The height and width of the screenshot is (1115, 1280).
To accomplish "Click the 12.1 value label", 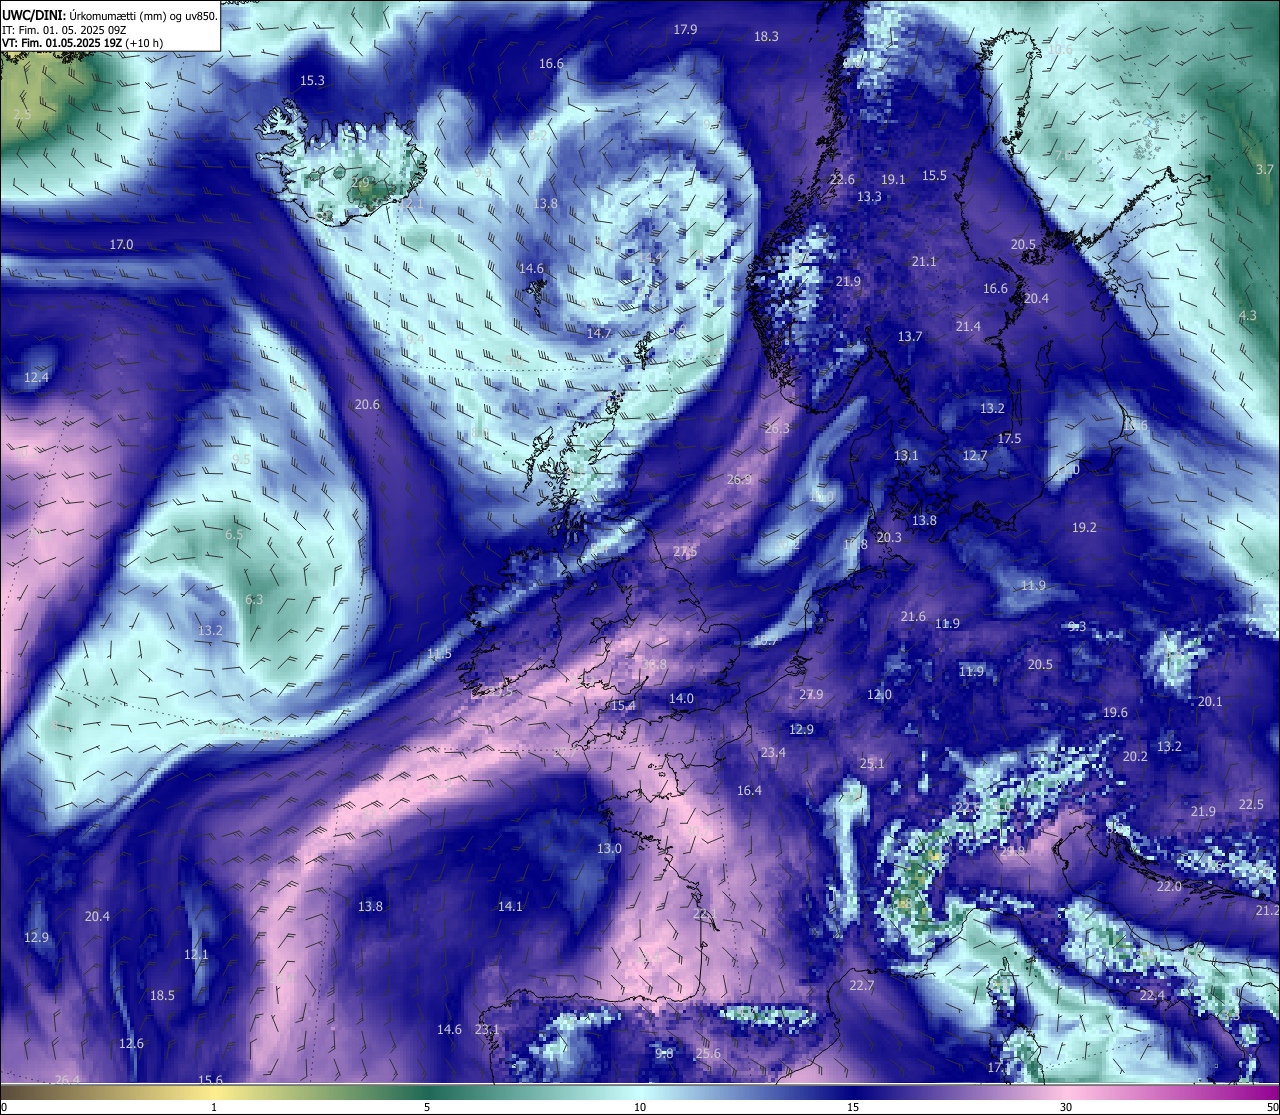I will pos(196,954).
